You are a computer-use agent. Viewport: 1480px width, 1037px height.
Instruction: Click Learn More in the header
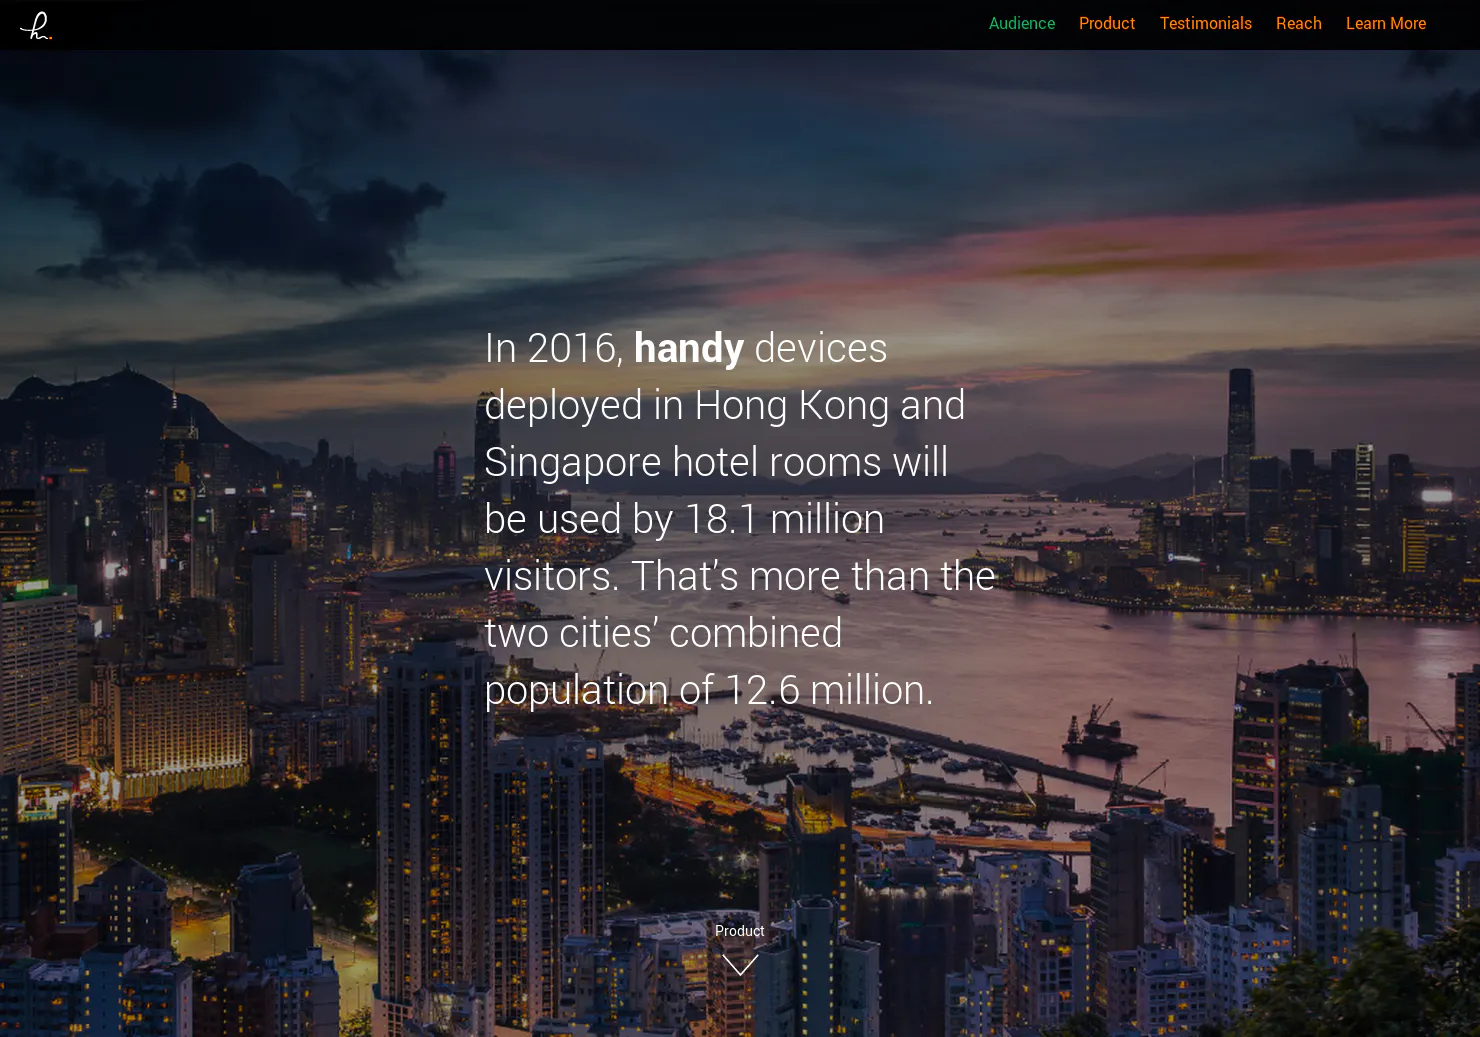1385,23
